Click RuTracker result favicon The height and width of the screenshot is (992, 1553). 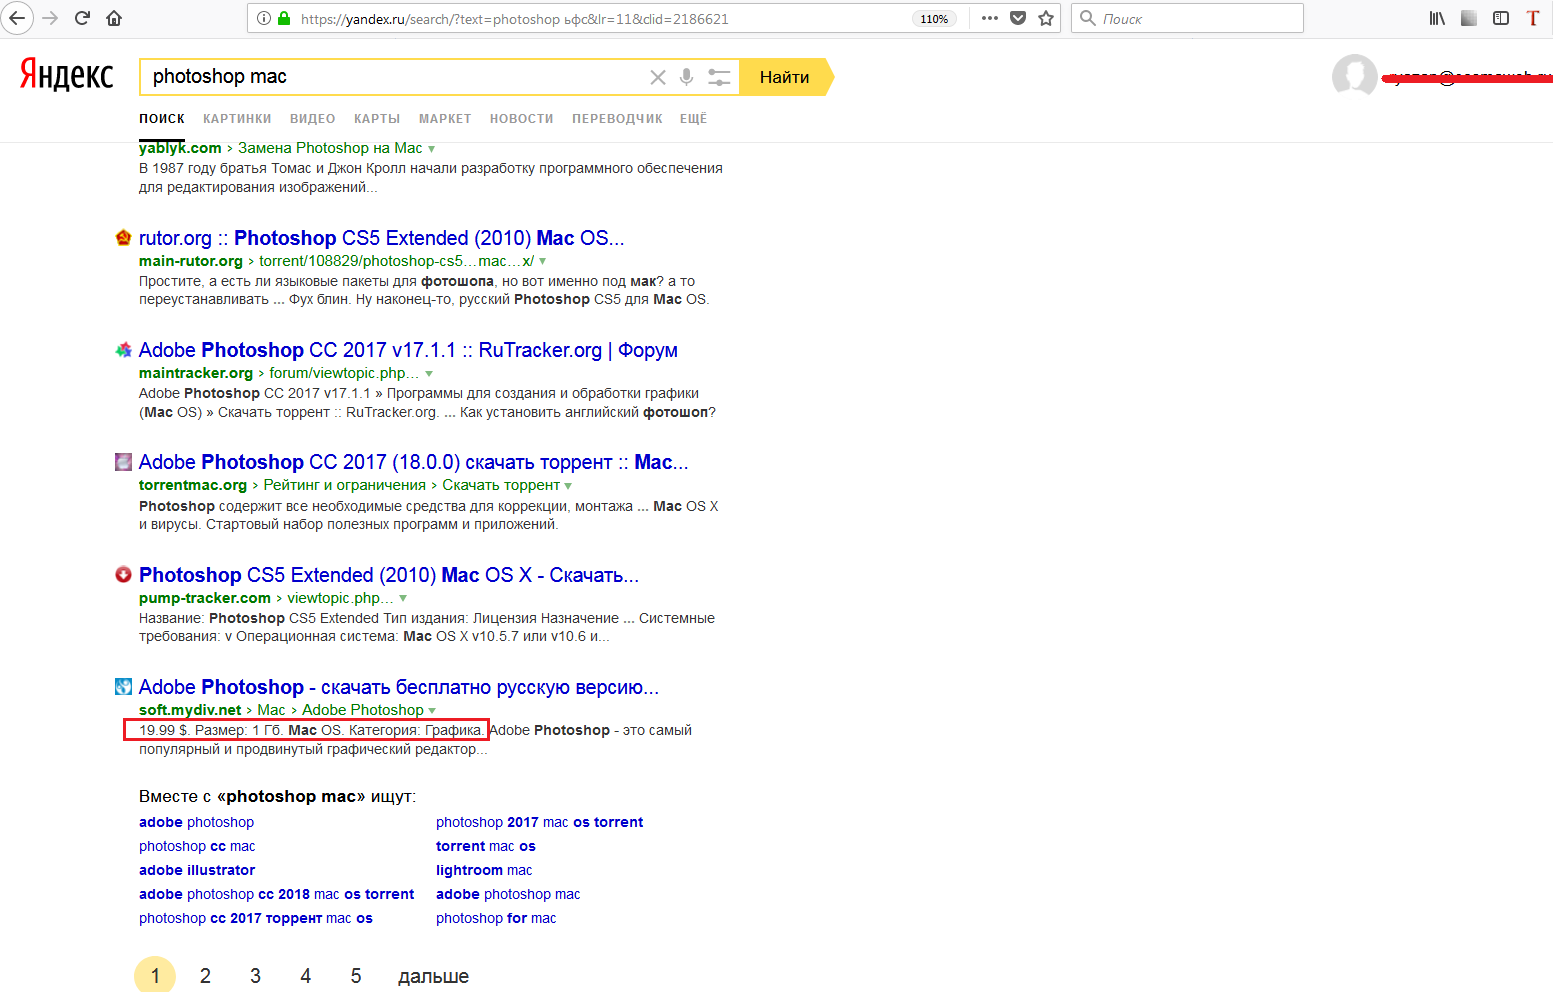(124, 350)
